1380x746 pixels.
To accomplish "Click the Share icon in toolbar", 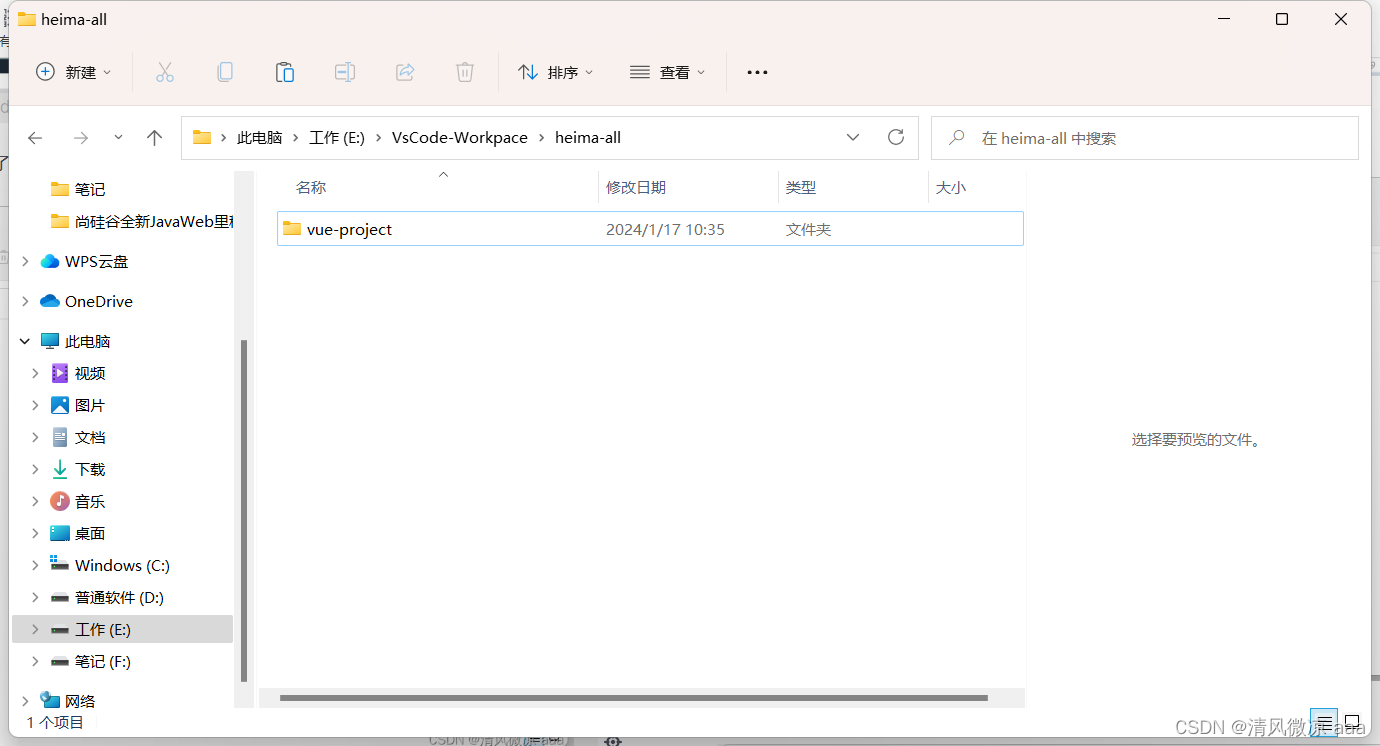I will coord(405,72).
